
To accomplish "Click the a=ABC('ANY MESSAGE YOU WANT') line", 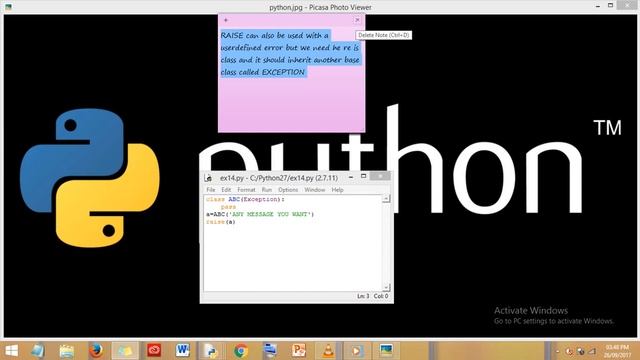I will tap(260, 214).
